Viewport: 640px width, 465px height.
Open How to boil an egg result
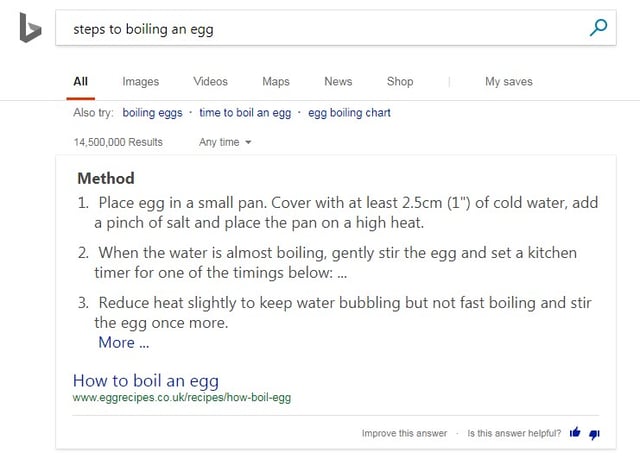pos(146,380)
